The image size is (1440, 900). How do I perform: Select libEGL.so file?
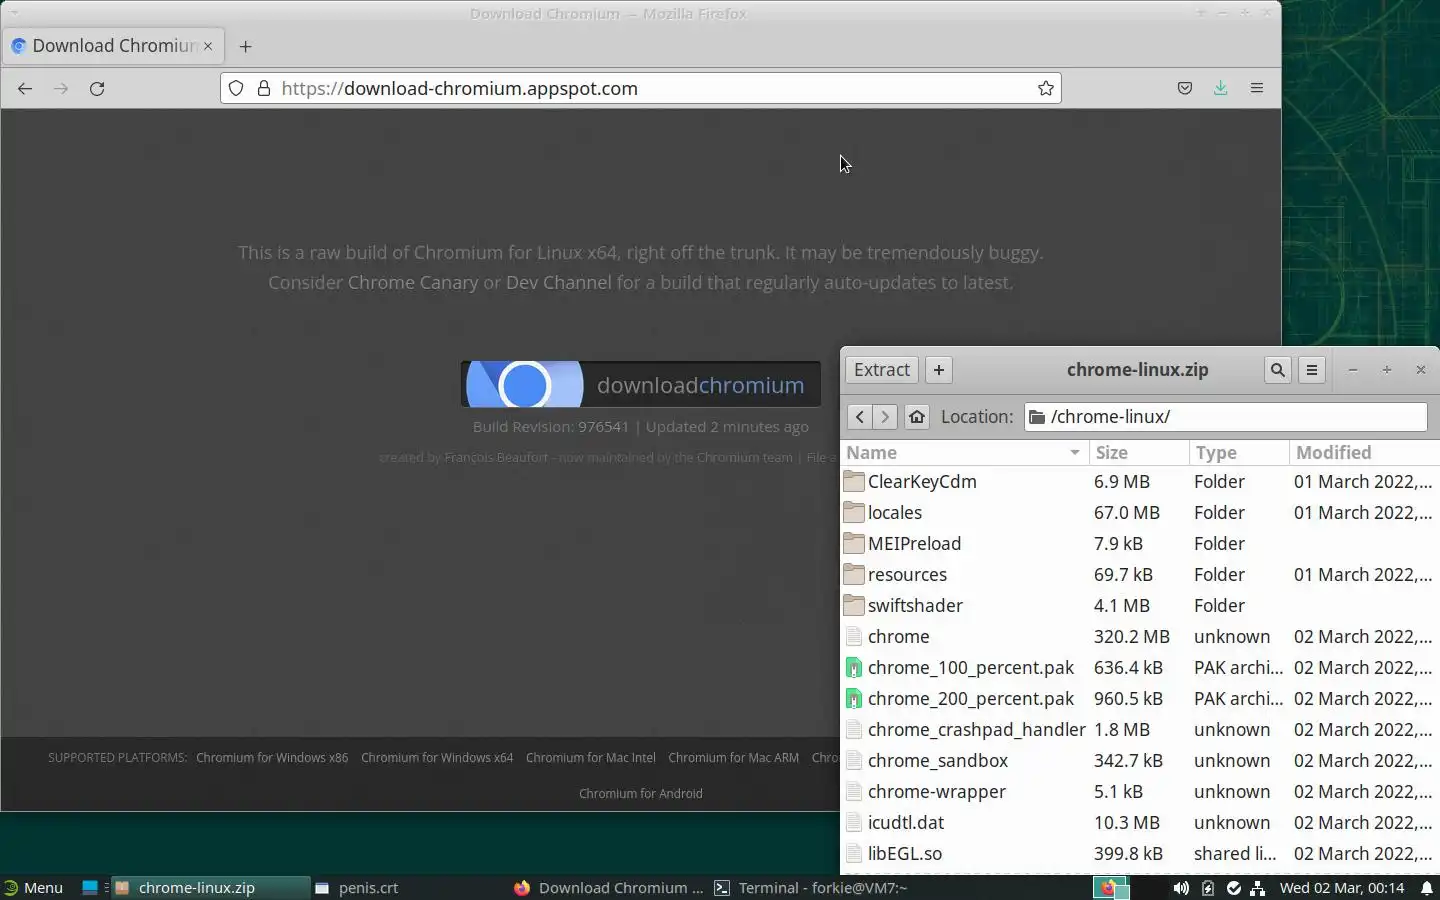pos(1140,853)
